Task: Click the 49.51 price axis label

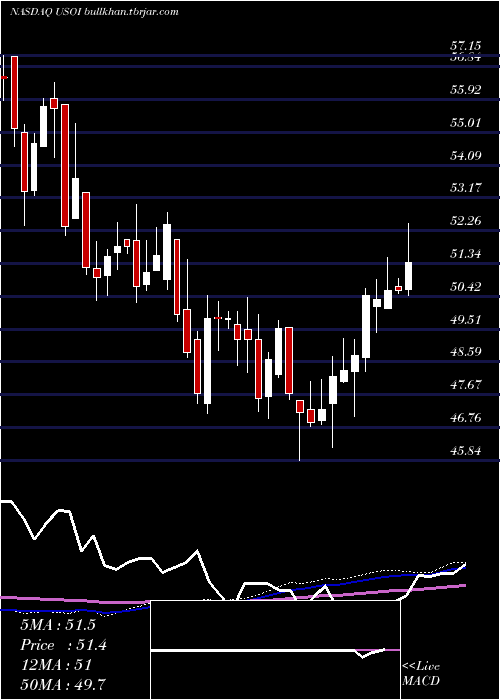Action: click(x=466, y=319)
